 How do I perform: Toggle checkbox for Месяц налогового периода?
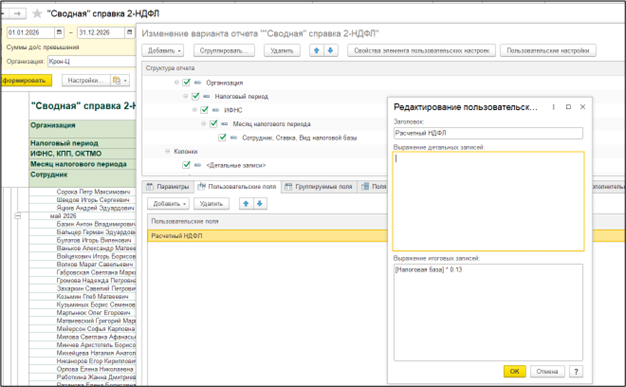click(213, 124)
